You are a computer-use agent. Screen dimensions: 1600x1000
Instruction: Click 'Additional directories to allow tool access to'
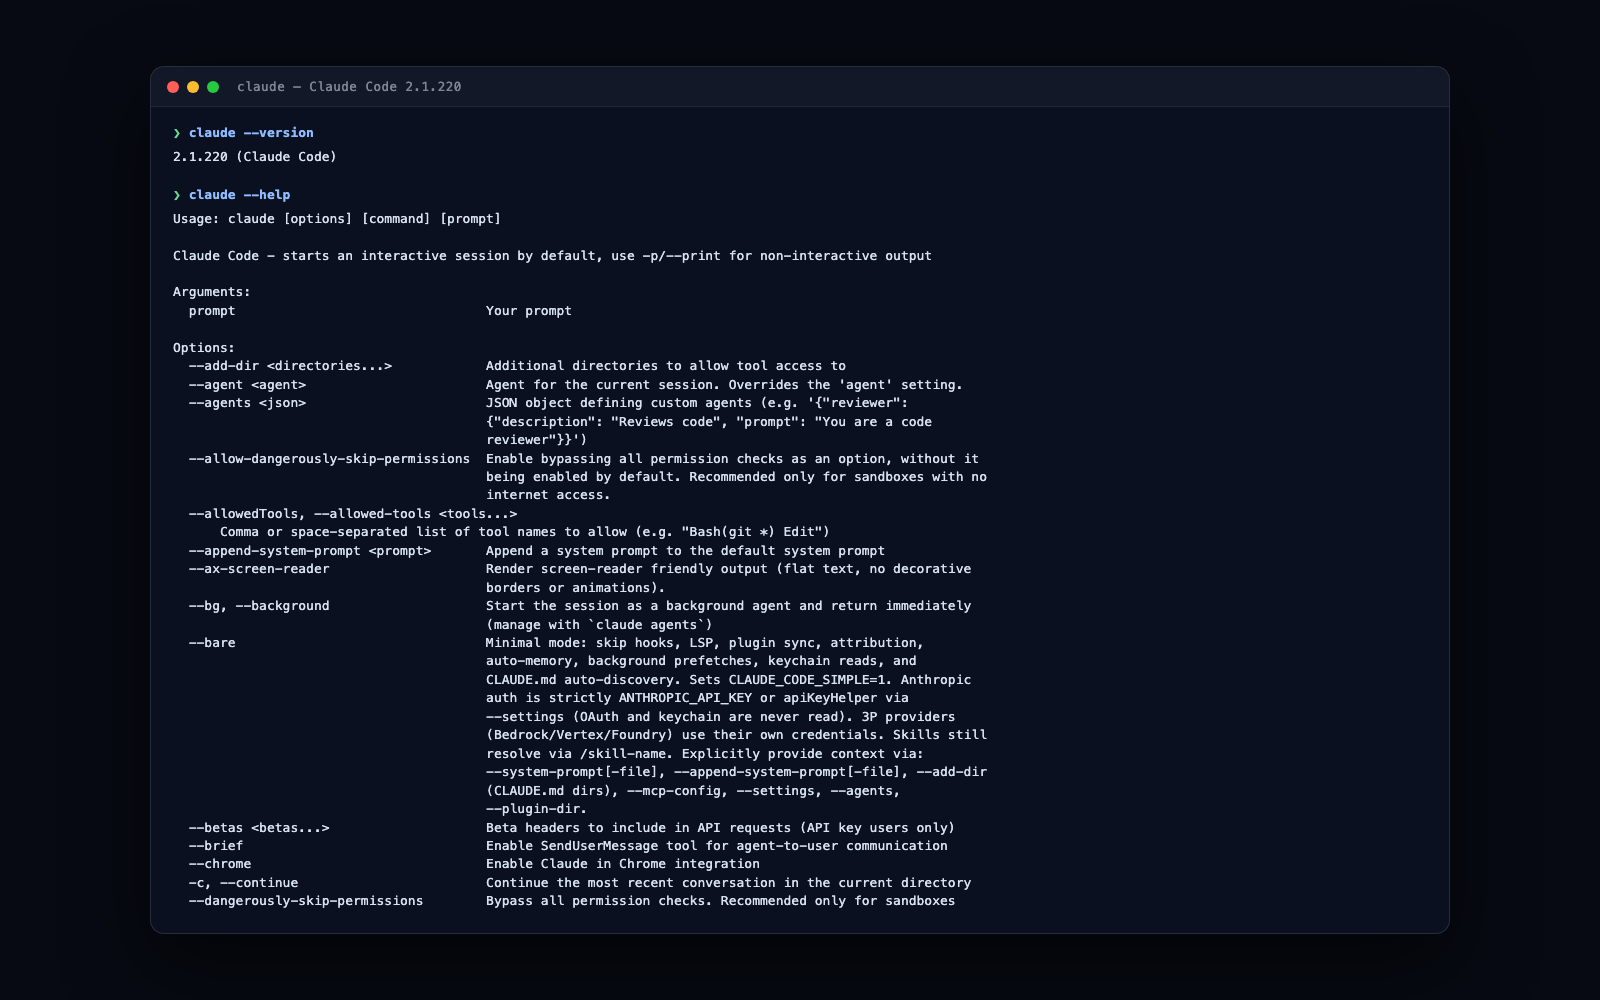coord(666,366)
